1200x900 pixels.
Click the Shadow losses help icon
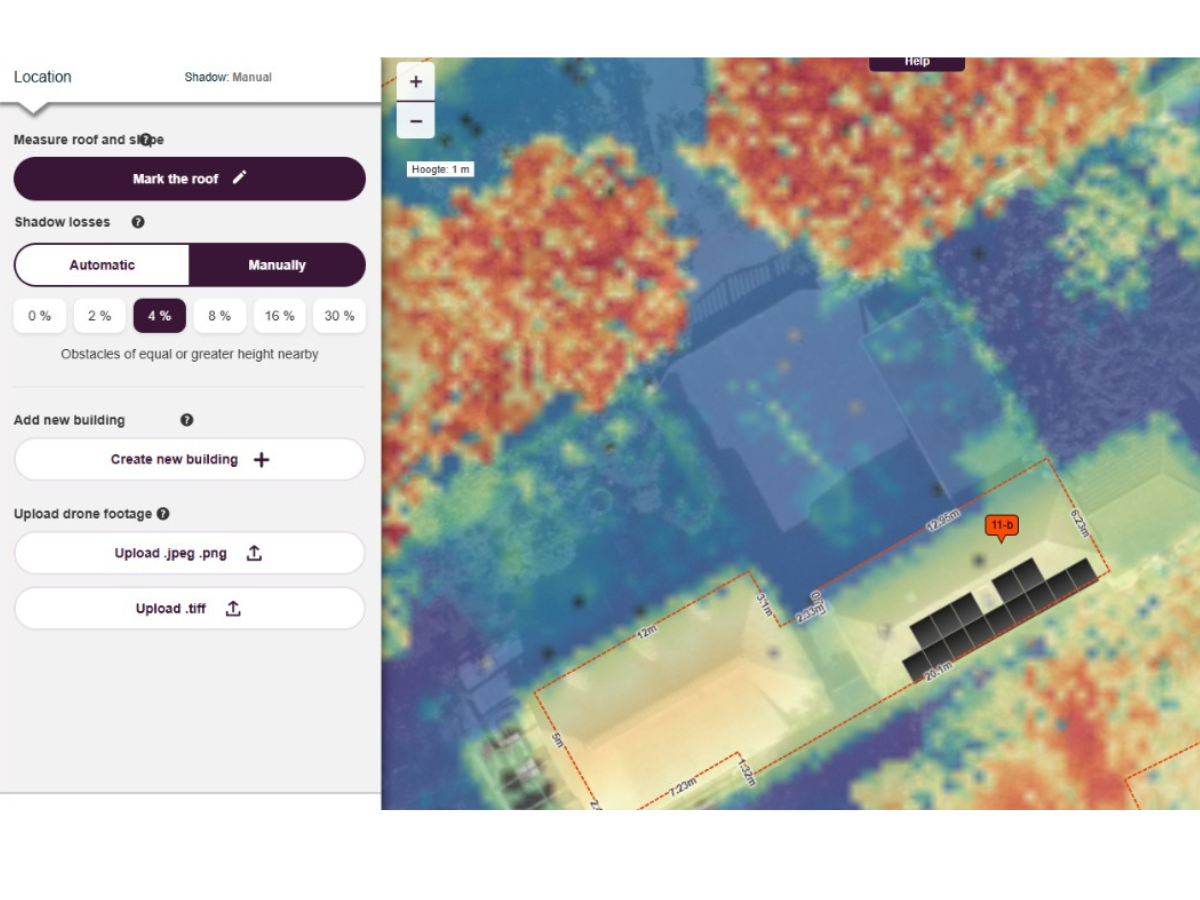138,222
